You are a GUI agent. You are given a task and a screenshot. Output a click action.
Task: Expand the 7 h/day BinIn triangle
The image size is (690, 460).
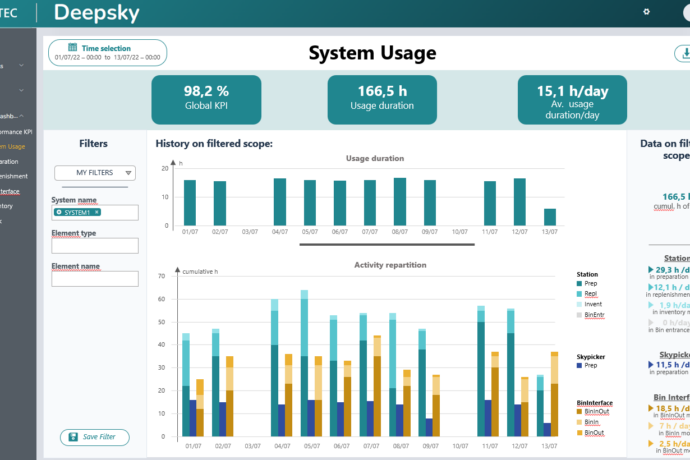point(650,426)
